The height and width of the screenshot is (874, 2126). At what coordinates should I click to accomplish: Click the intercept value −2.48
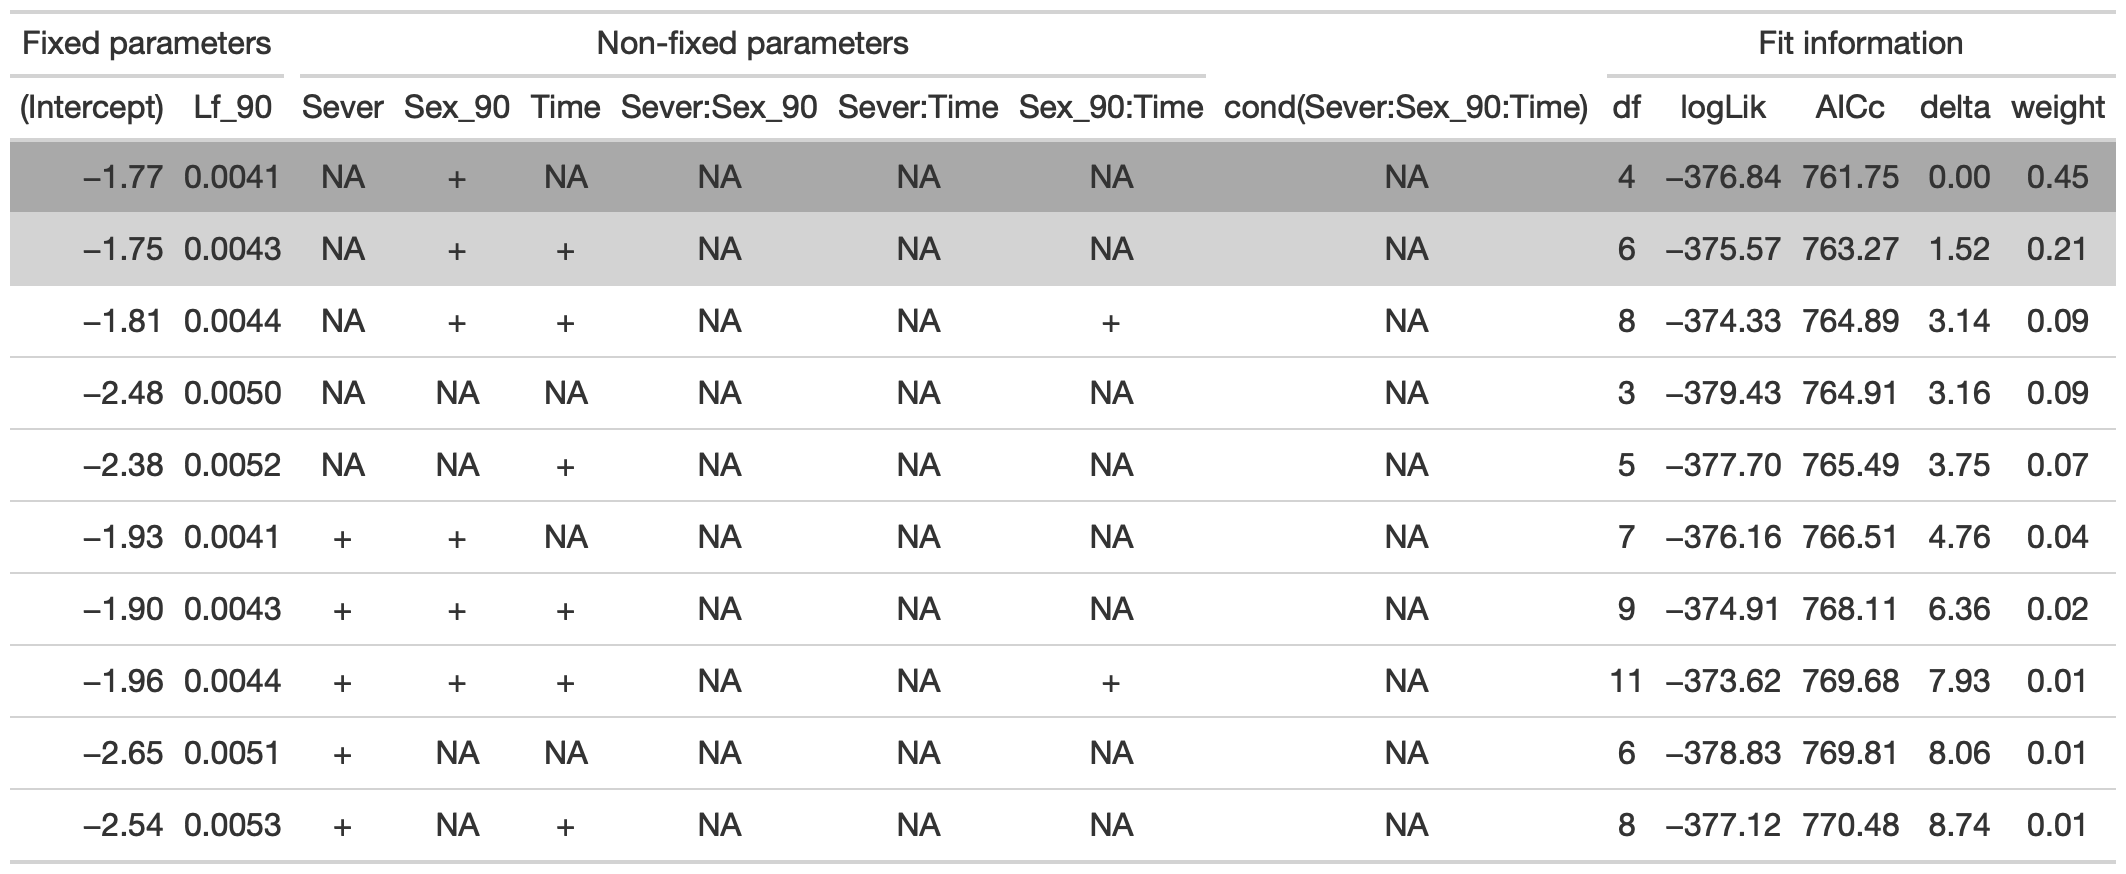[x=123, y=393]
